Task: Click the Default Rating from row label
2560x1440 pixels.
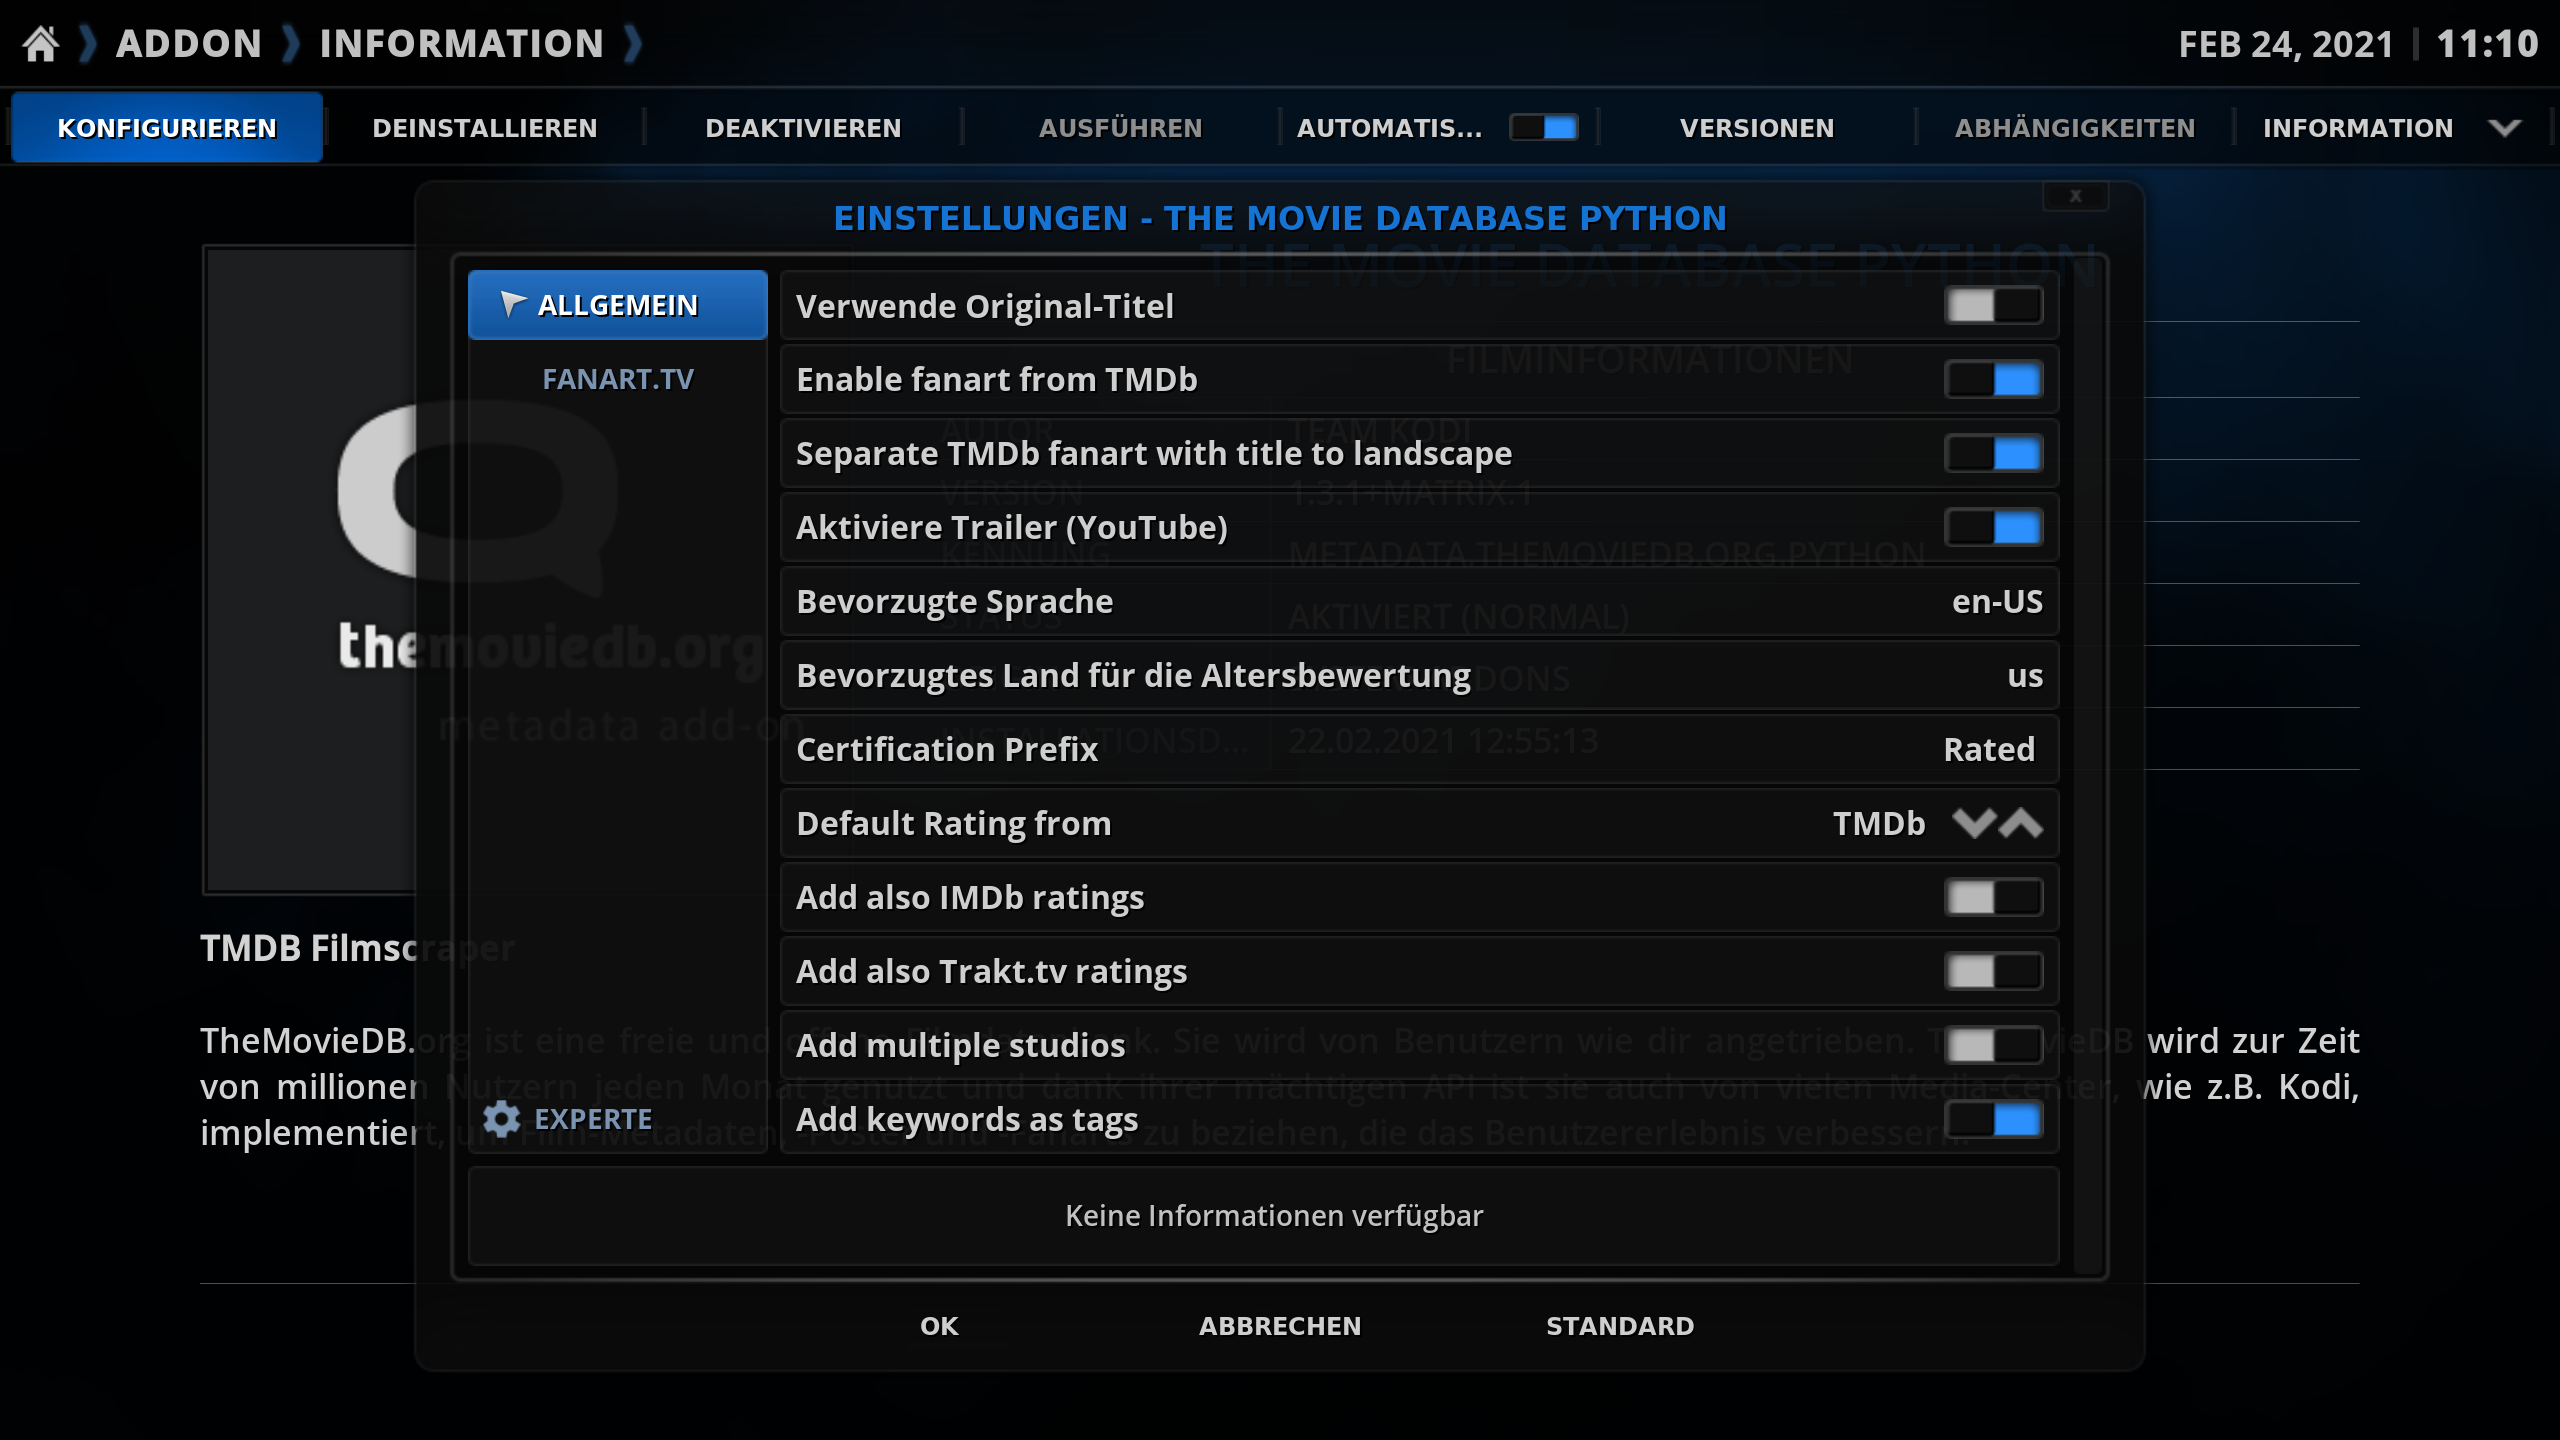Action: pos(954,824)
